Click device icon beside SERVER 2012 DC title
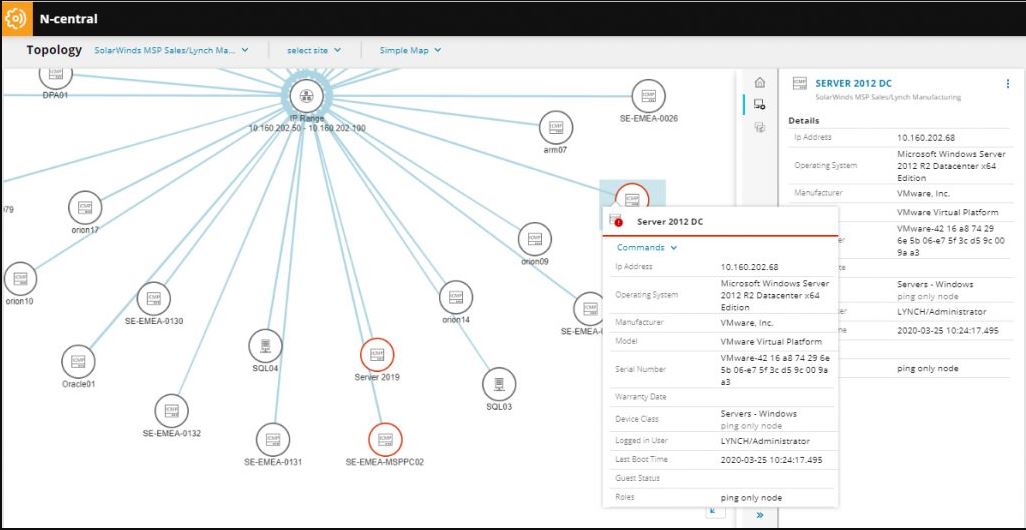Viewport: 1026px width, 530px height. coord(799,84)
